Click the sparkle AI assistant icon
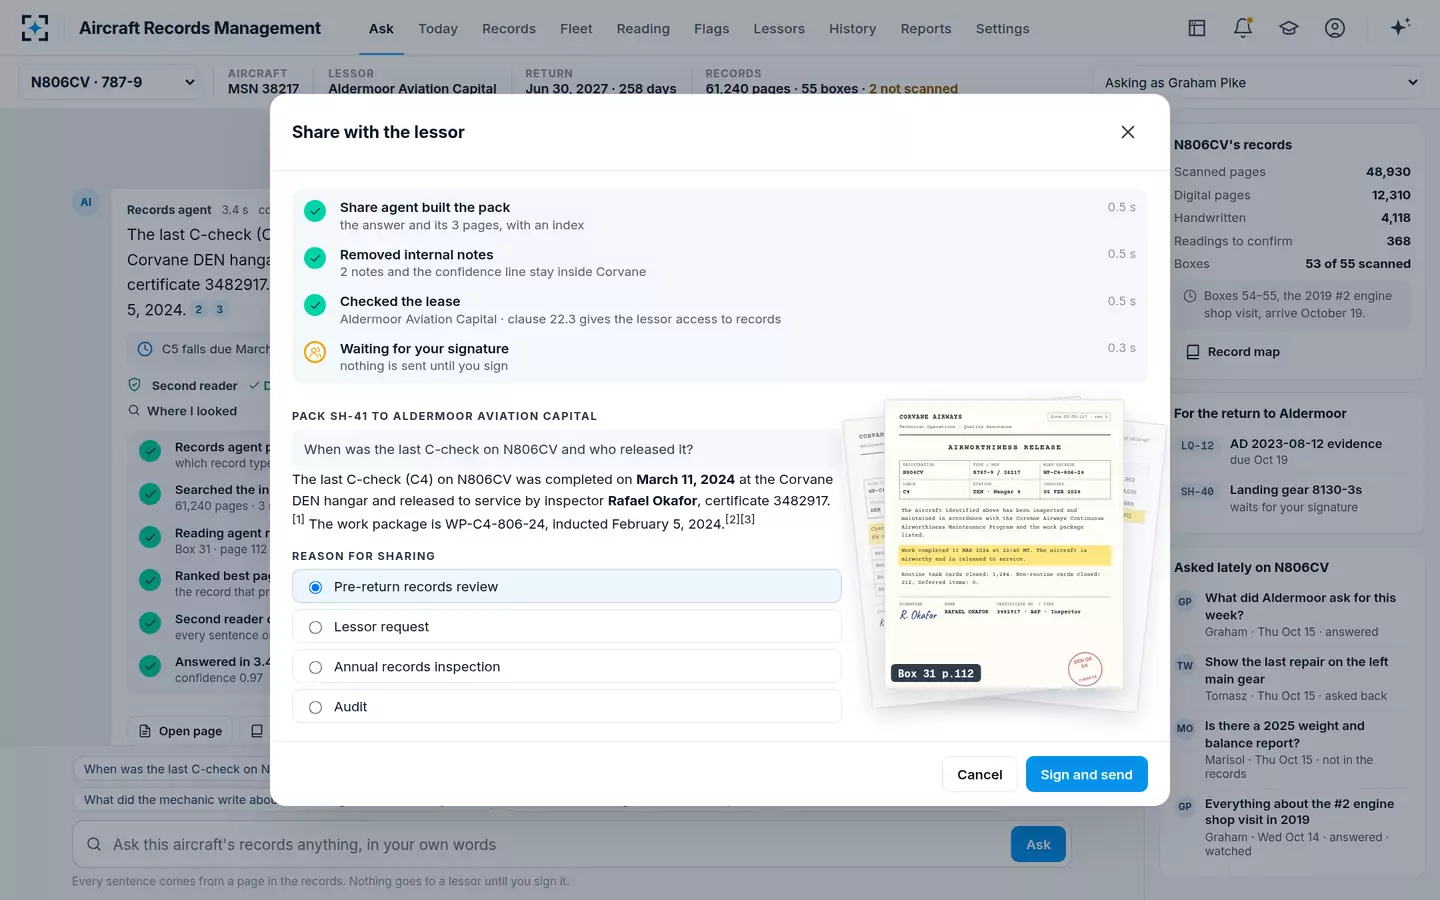The height and width of the screenshot is (900, 1440). click(1400, 27)
